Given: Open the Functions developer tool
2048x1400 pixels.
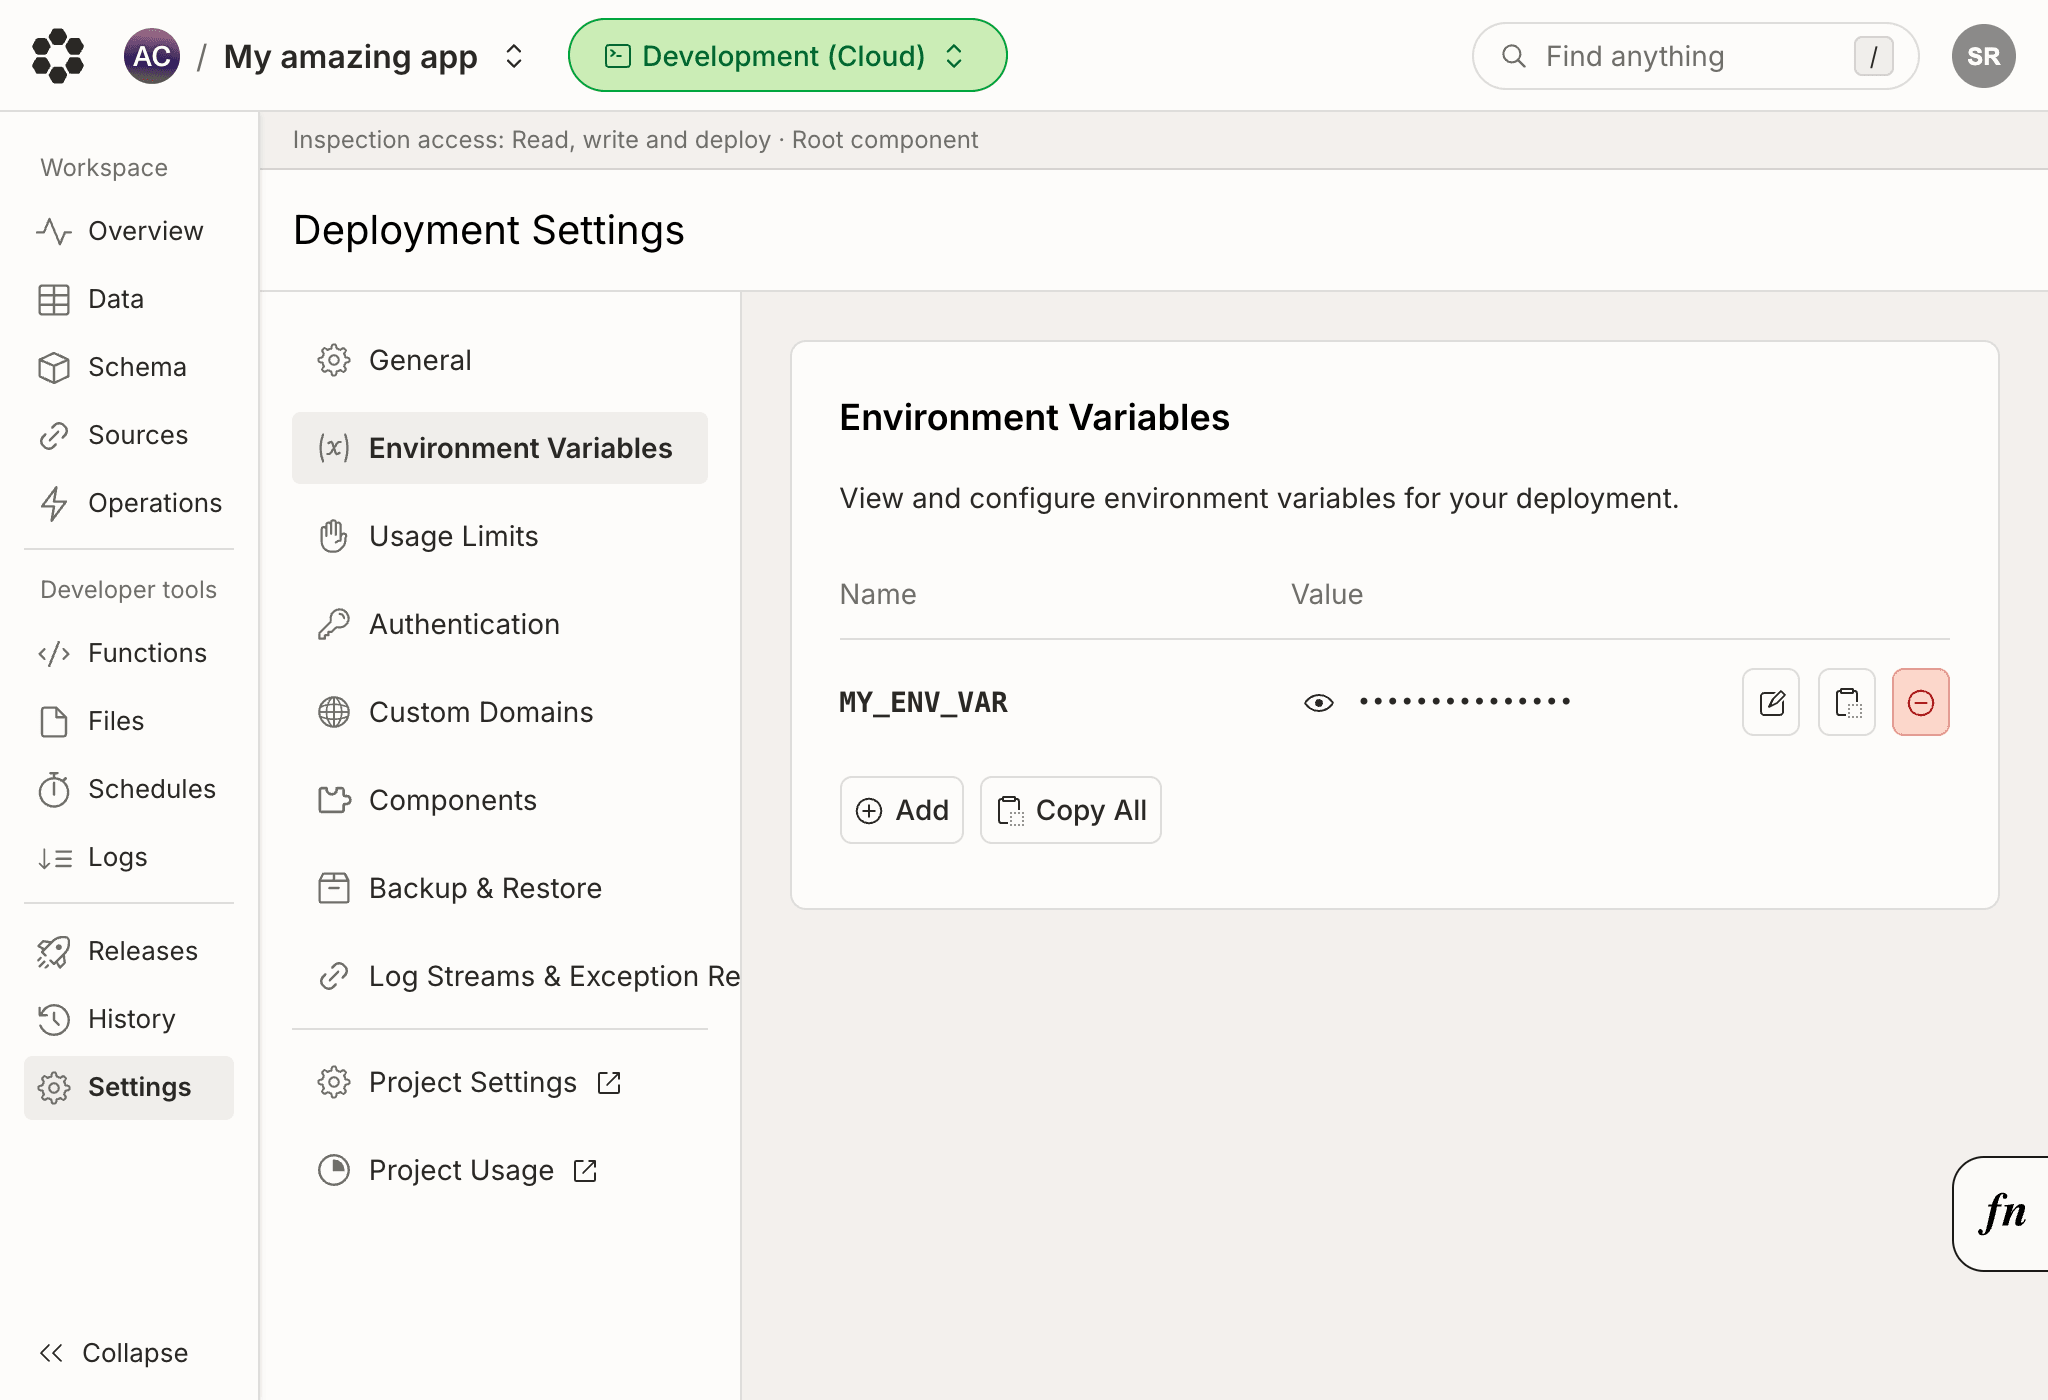Looking at the screenshot, I should 129,653.
